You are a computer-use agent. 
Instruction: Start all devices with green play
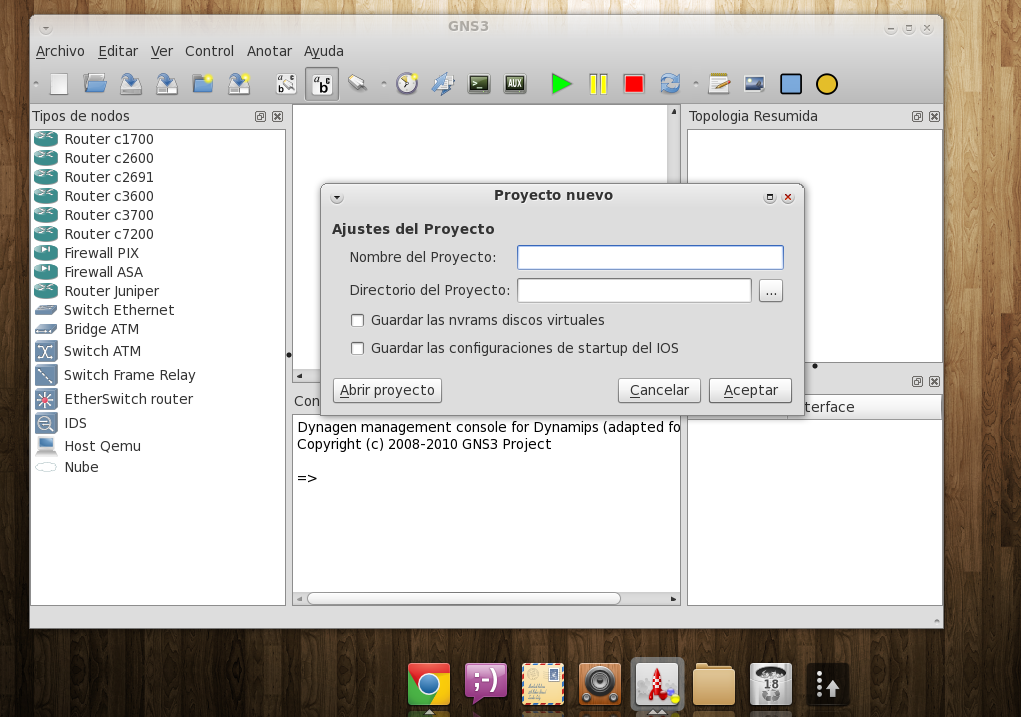561,84
